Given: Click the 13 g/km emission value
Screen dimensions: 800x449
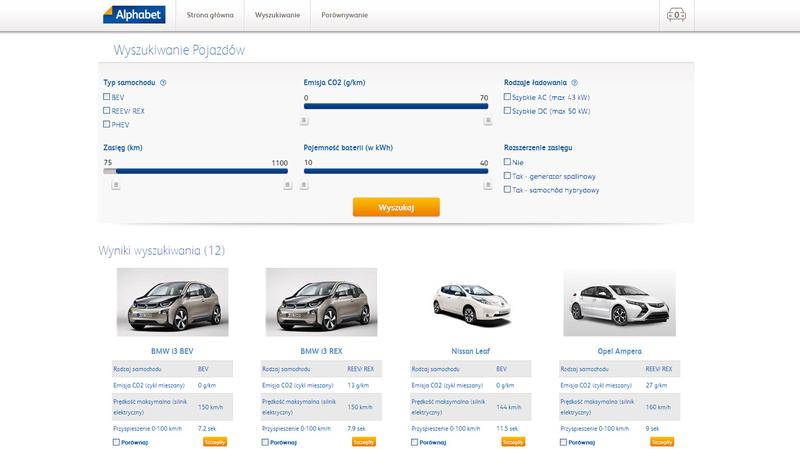Looking at the screenshot, I should click(x=358, y=385).
